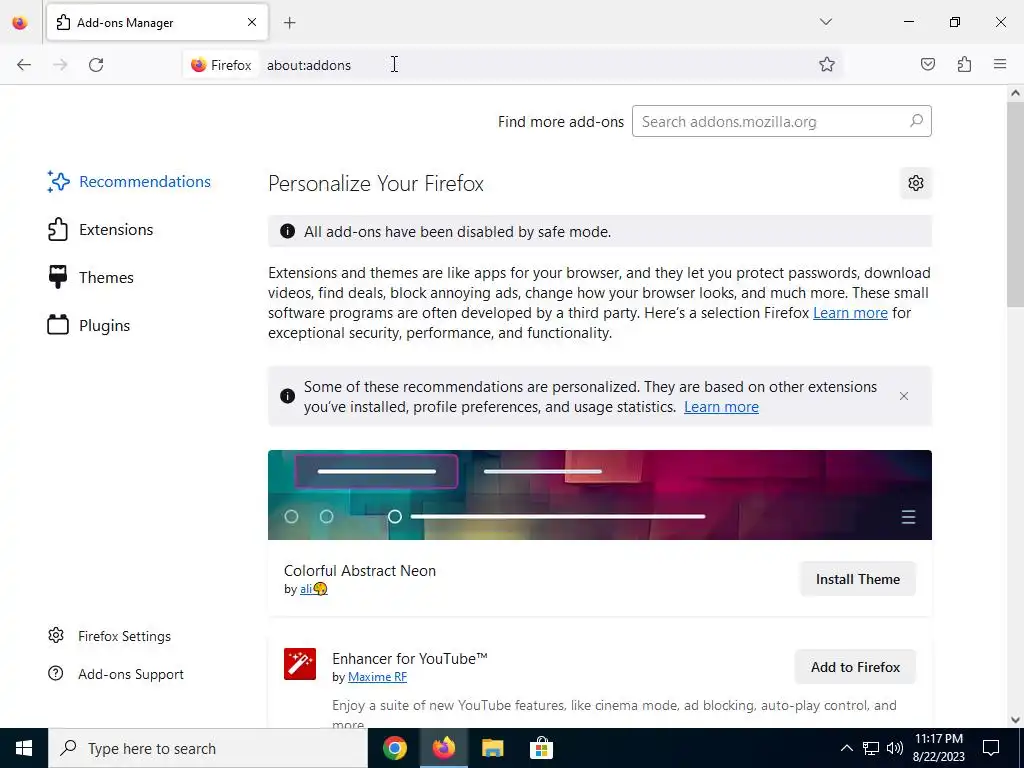Open the theme author ali link

[x=313, y=589]
